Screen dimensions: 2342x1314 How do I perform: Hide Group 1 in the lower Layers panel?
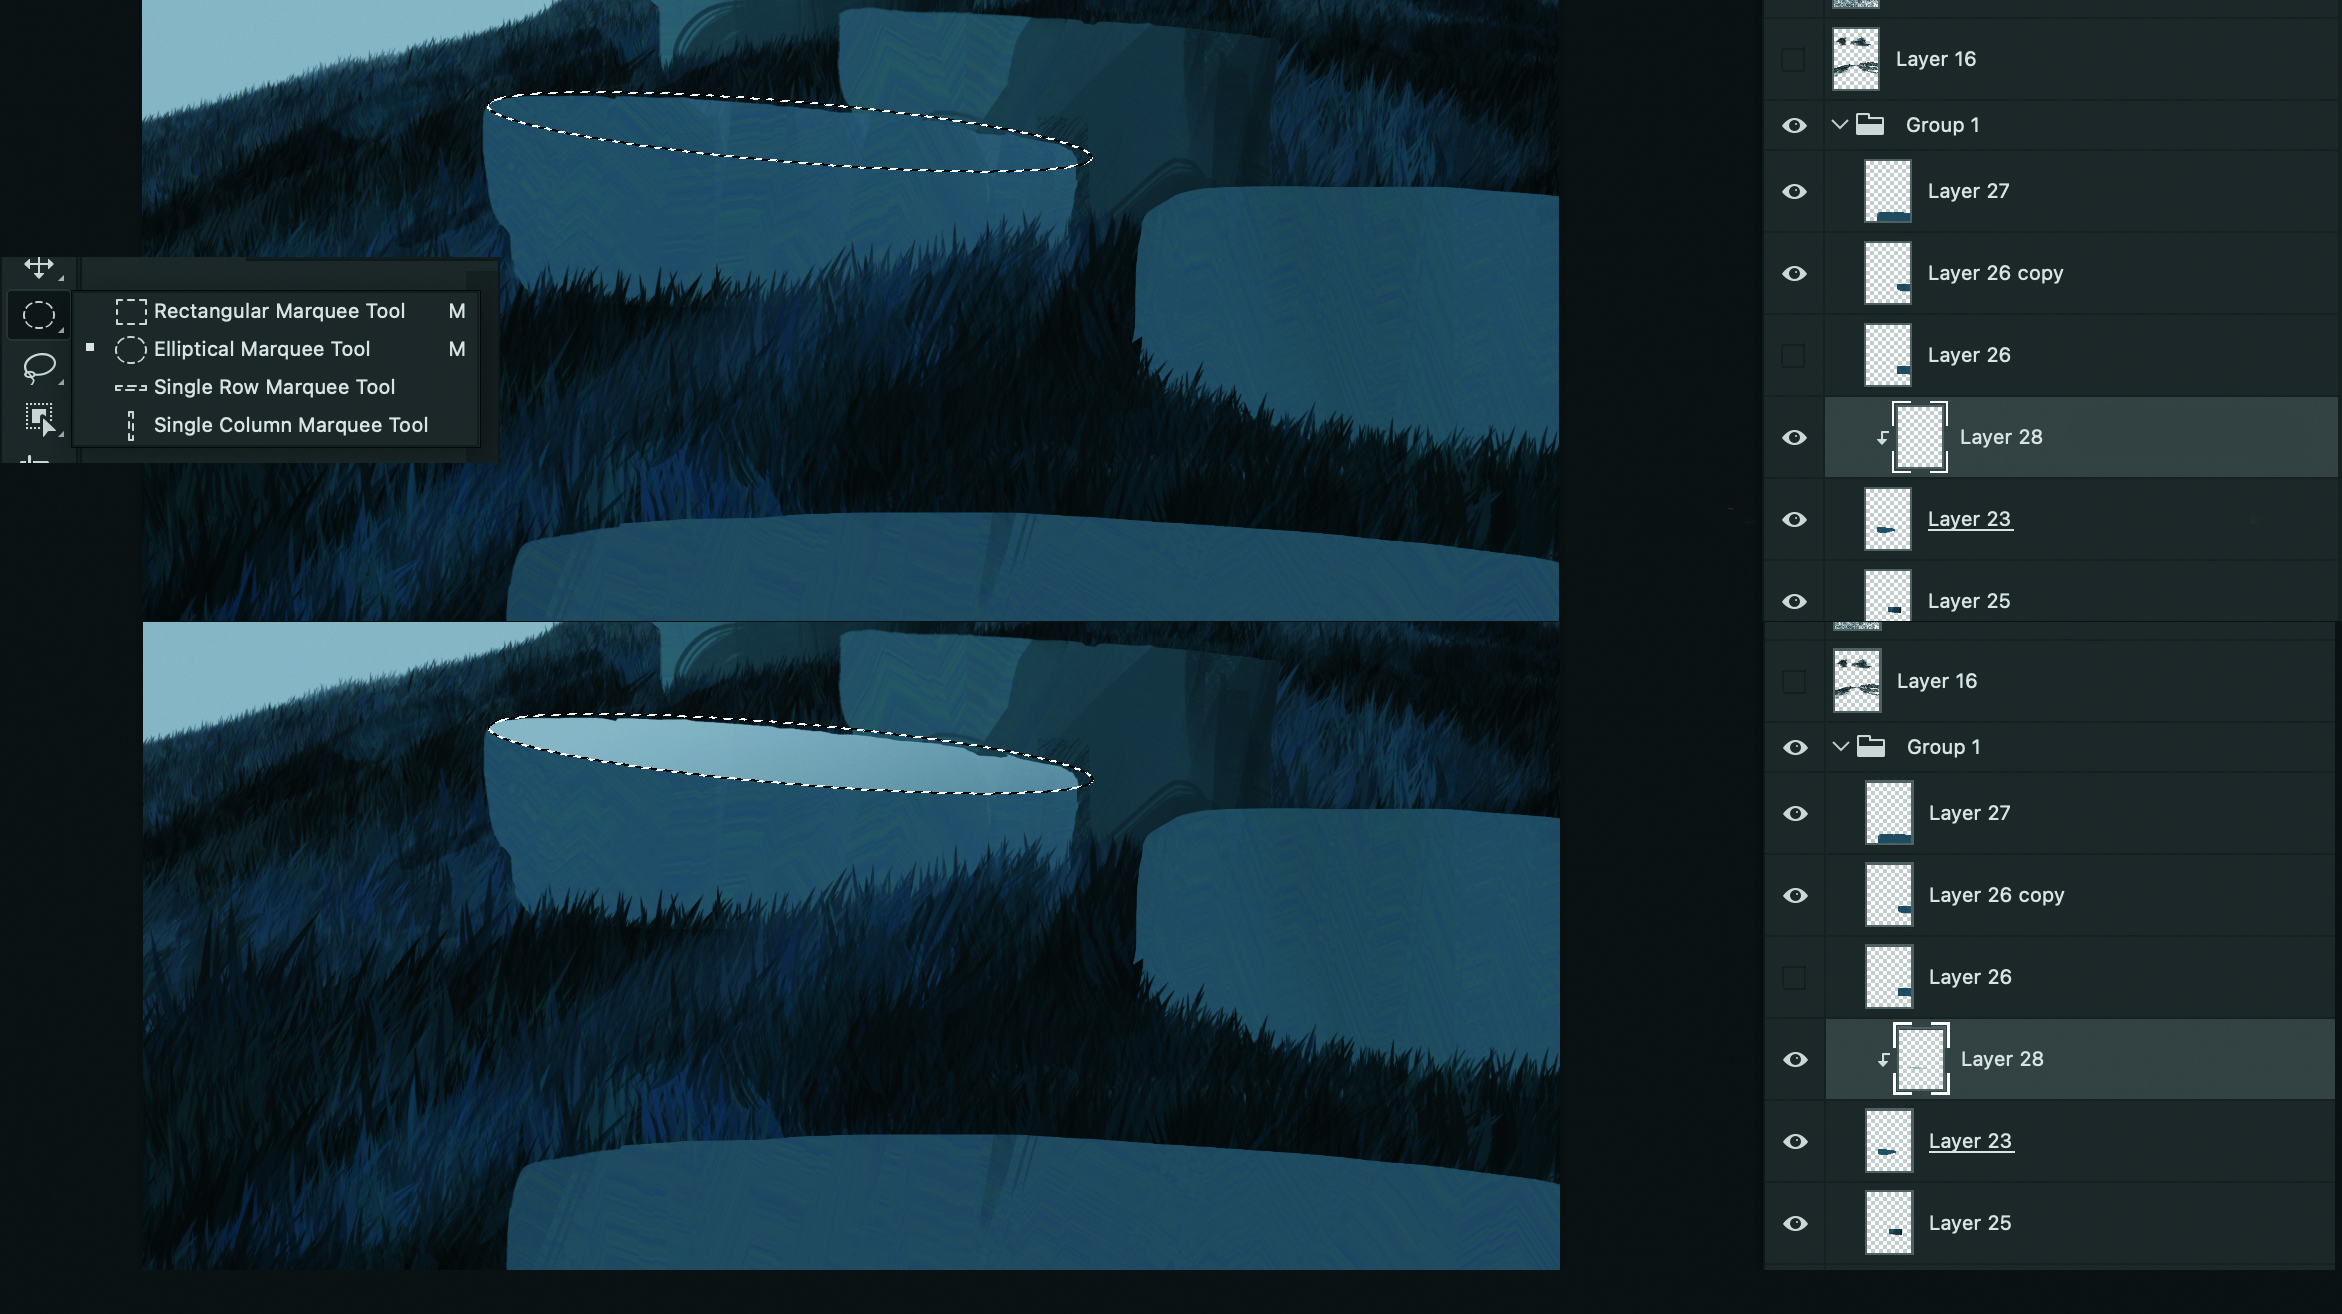tap(1795, 747)
